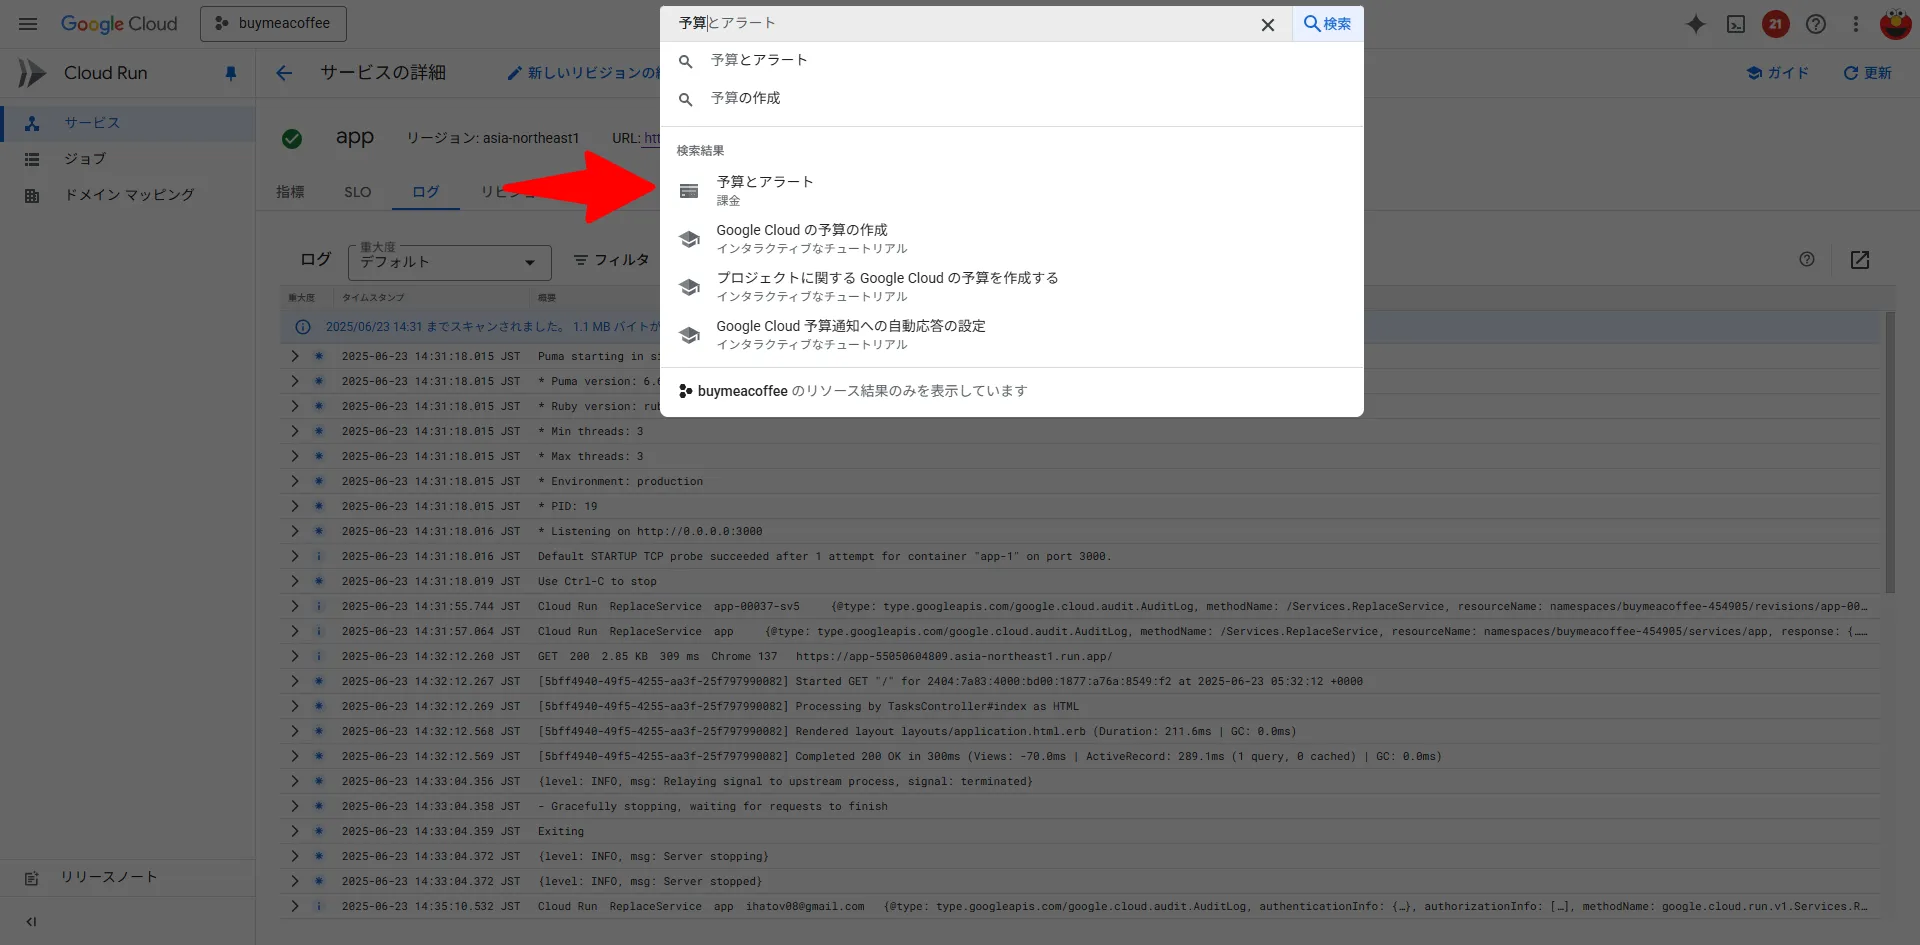Open notifications showing 21 badge
Image resolution: width=1920 pixels, height=945 pixels.
point(1776,24)
